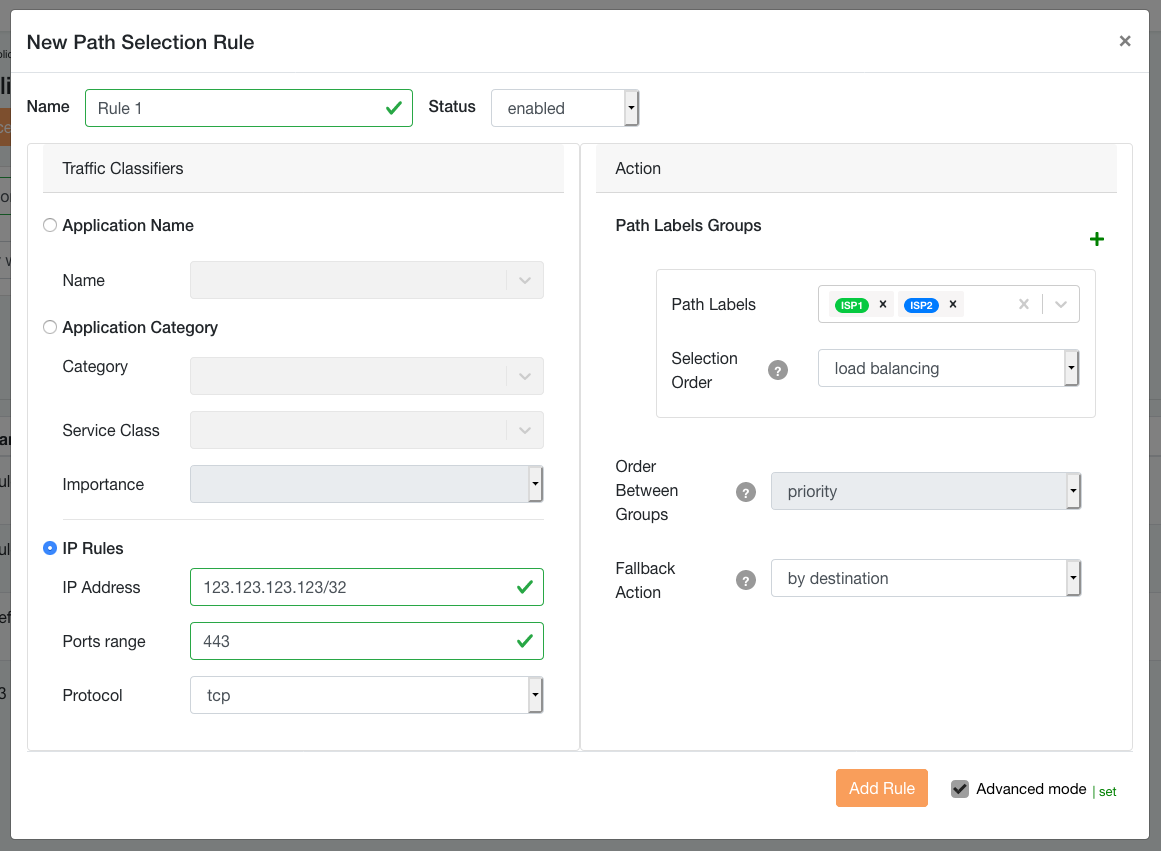Remove the ISP1 path label tag

click(882, 305)
